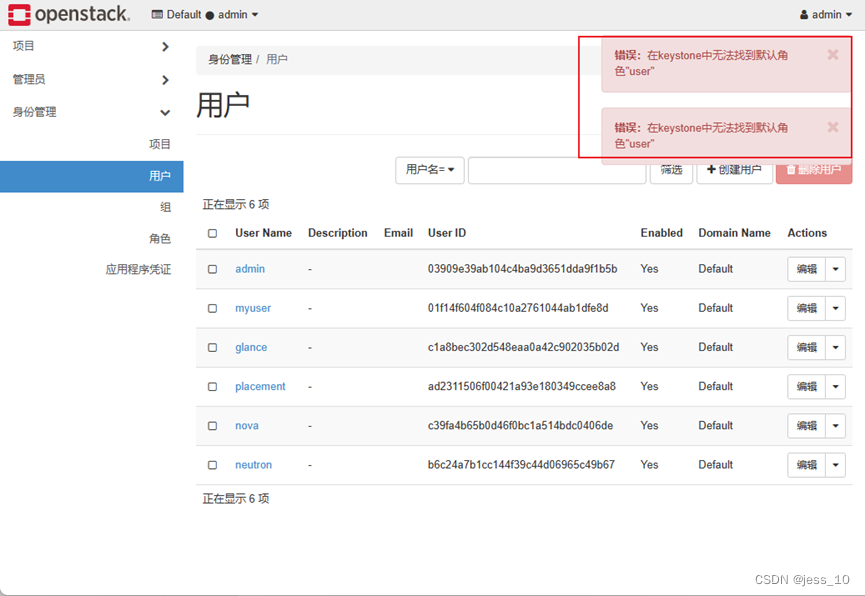Open the 应用程序凭证 page
This screenshot has width=865, height=596.
click(x=139, y=269)
